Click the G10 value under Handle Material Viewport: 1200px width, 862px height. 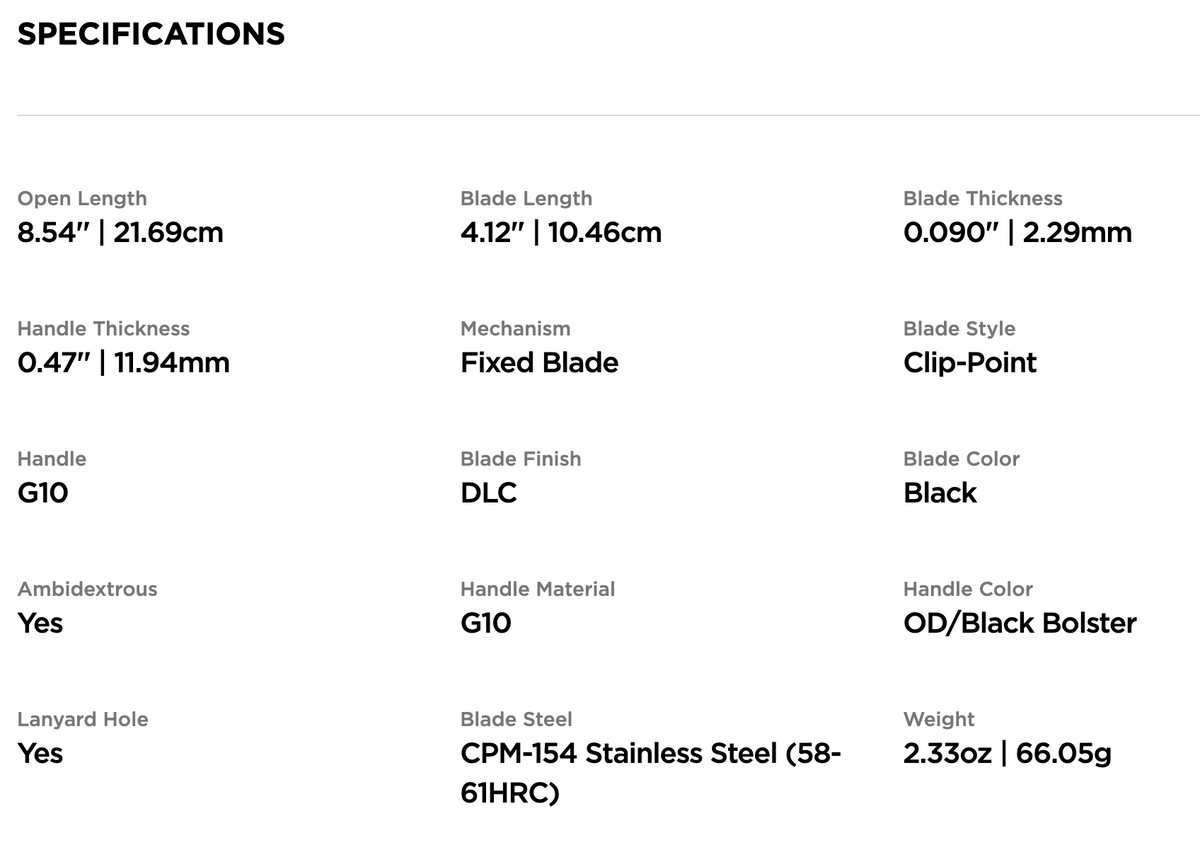(485, 622)
